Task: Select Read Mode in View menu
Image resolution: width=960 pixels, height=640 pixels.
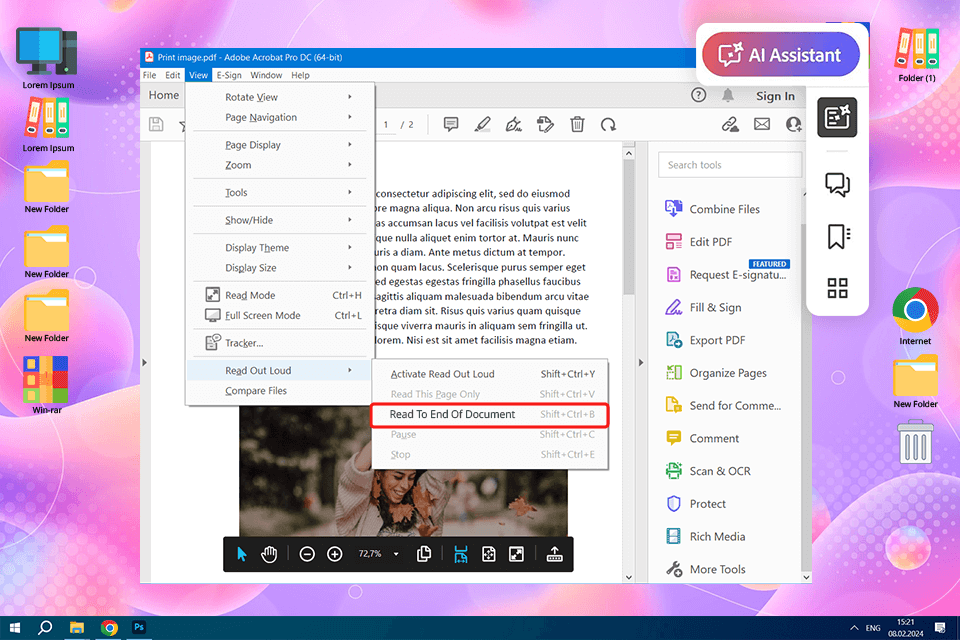Action: (280, 295)
